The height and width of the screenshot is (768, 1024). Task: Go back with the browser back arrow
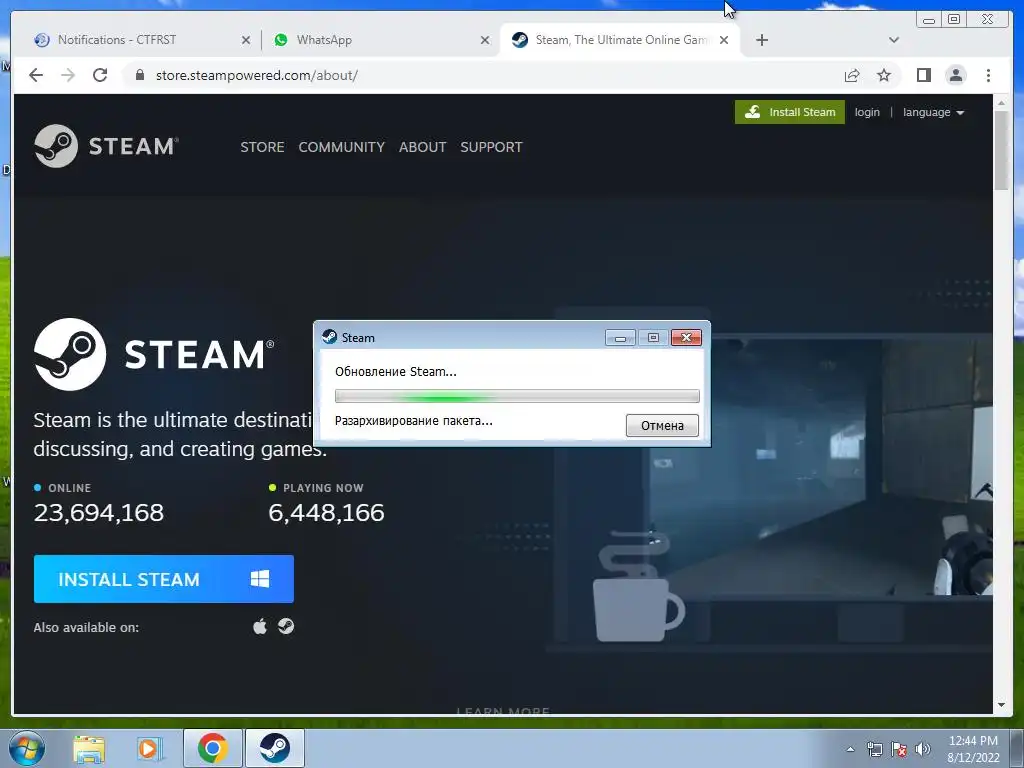coord(36,75)
